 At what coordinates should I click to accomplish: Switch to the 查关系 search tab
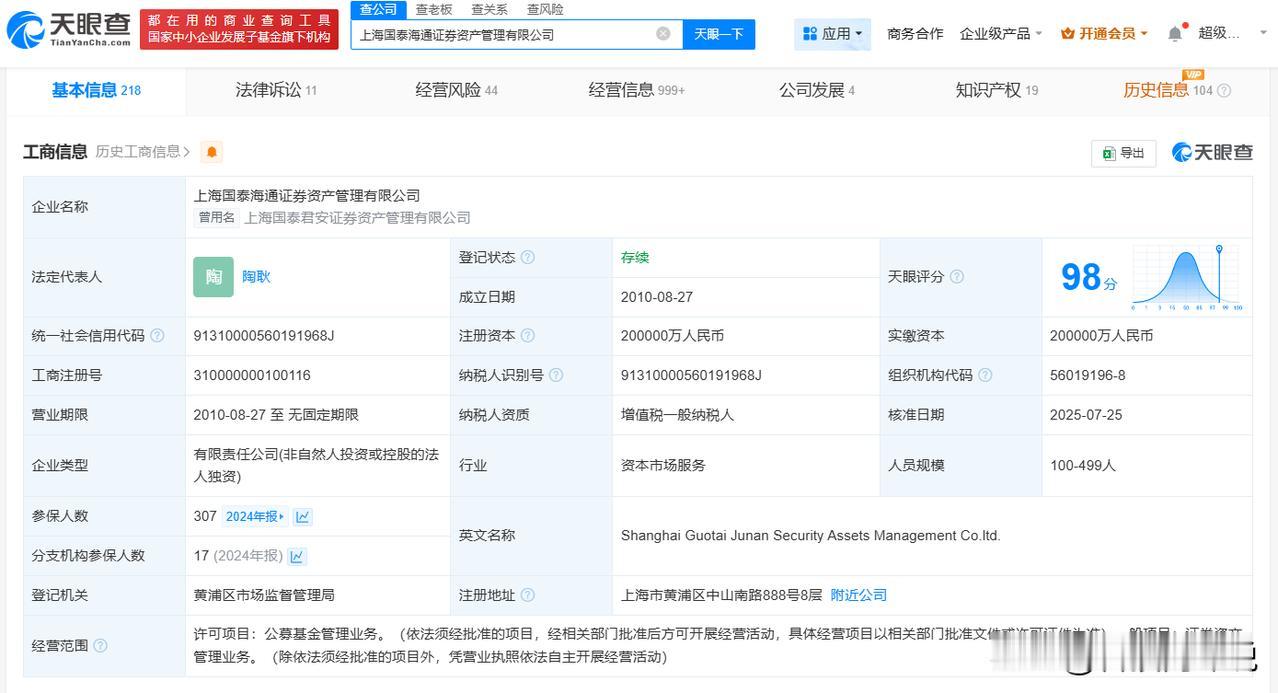[489, 9]
